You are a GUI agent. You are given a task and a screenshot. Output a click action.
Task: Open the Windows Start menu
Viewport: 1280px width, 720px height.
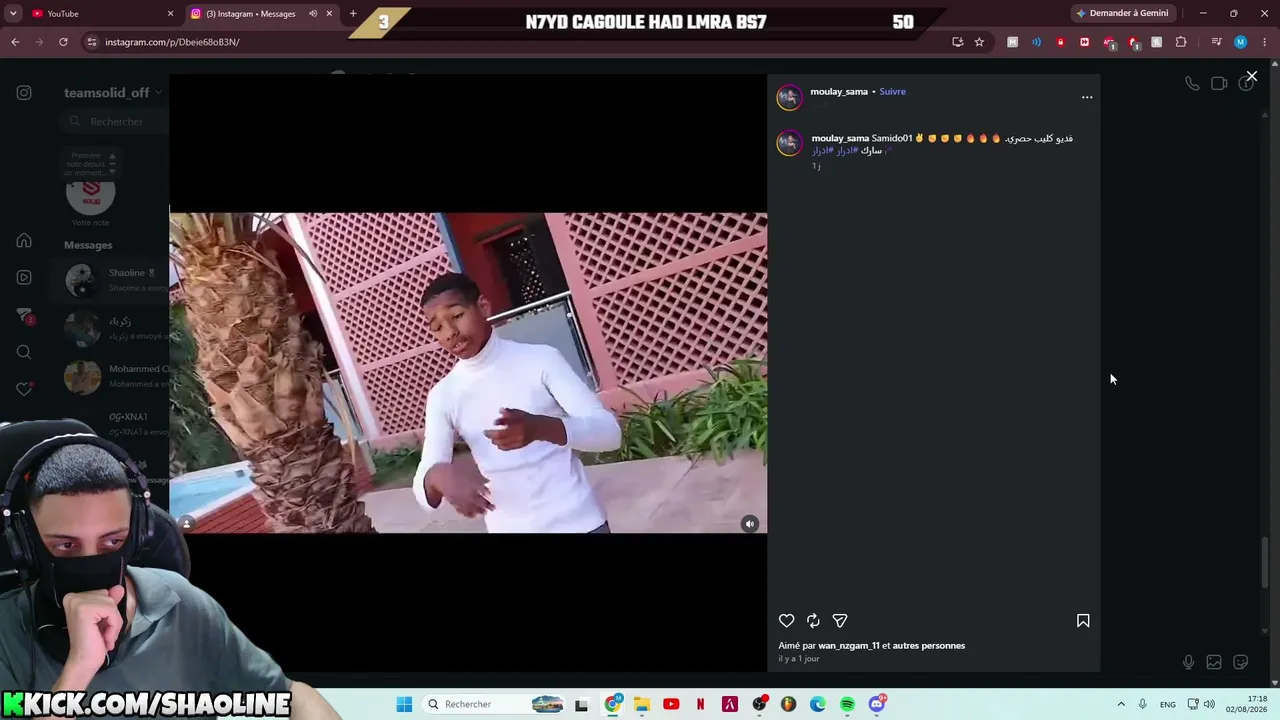404,704
